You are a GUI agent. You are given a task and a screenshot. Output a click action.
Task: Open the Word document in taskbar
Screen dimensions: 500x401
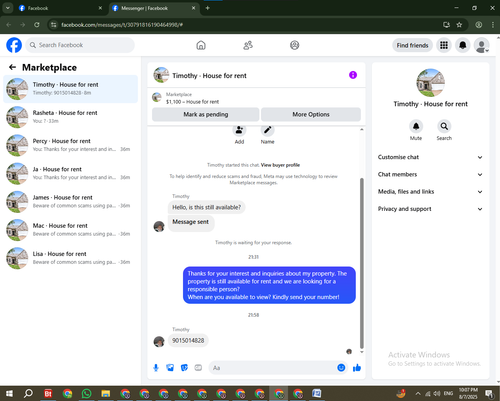coord(316,393)
